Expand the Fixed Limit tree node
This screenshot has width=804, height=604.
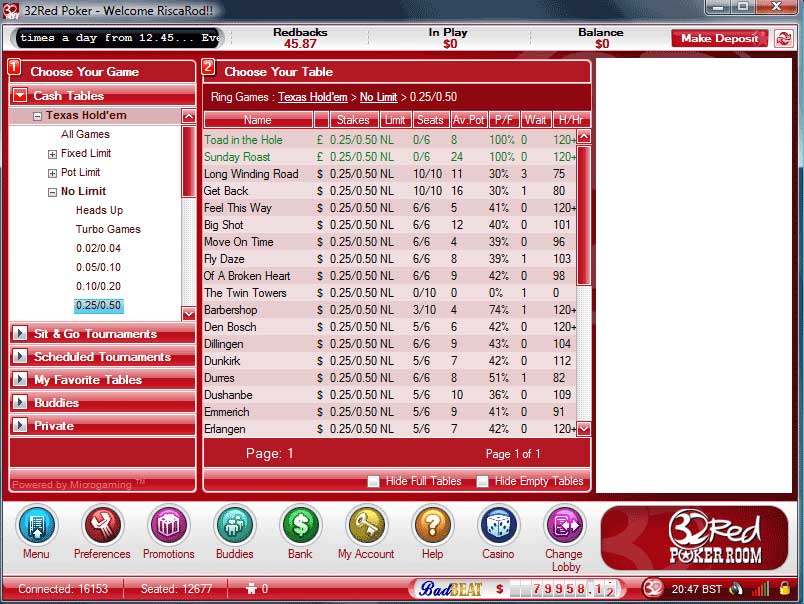click(52, 154)
